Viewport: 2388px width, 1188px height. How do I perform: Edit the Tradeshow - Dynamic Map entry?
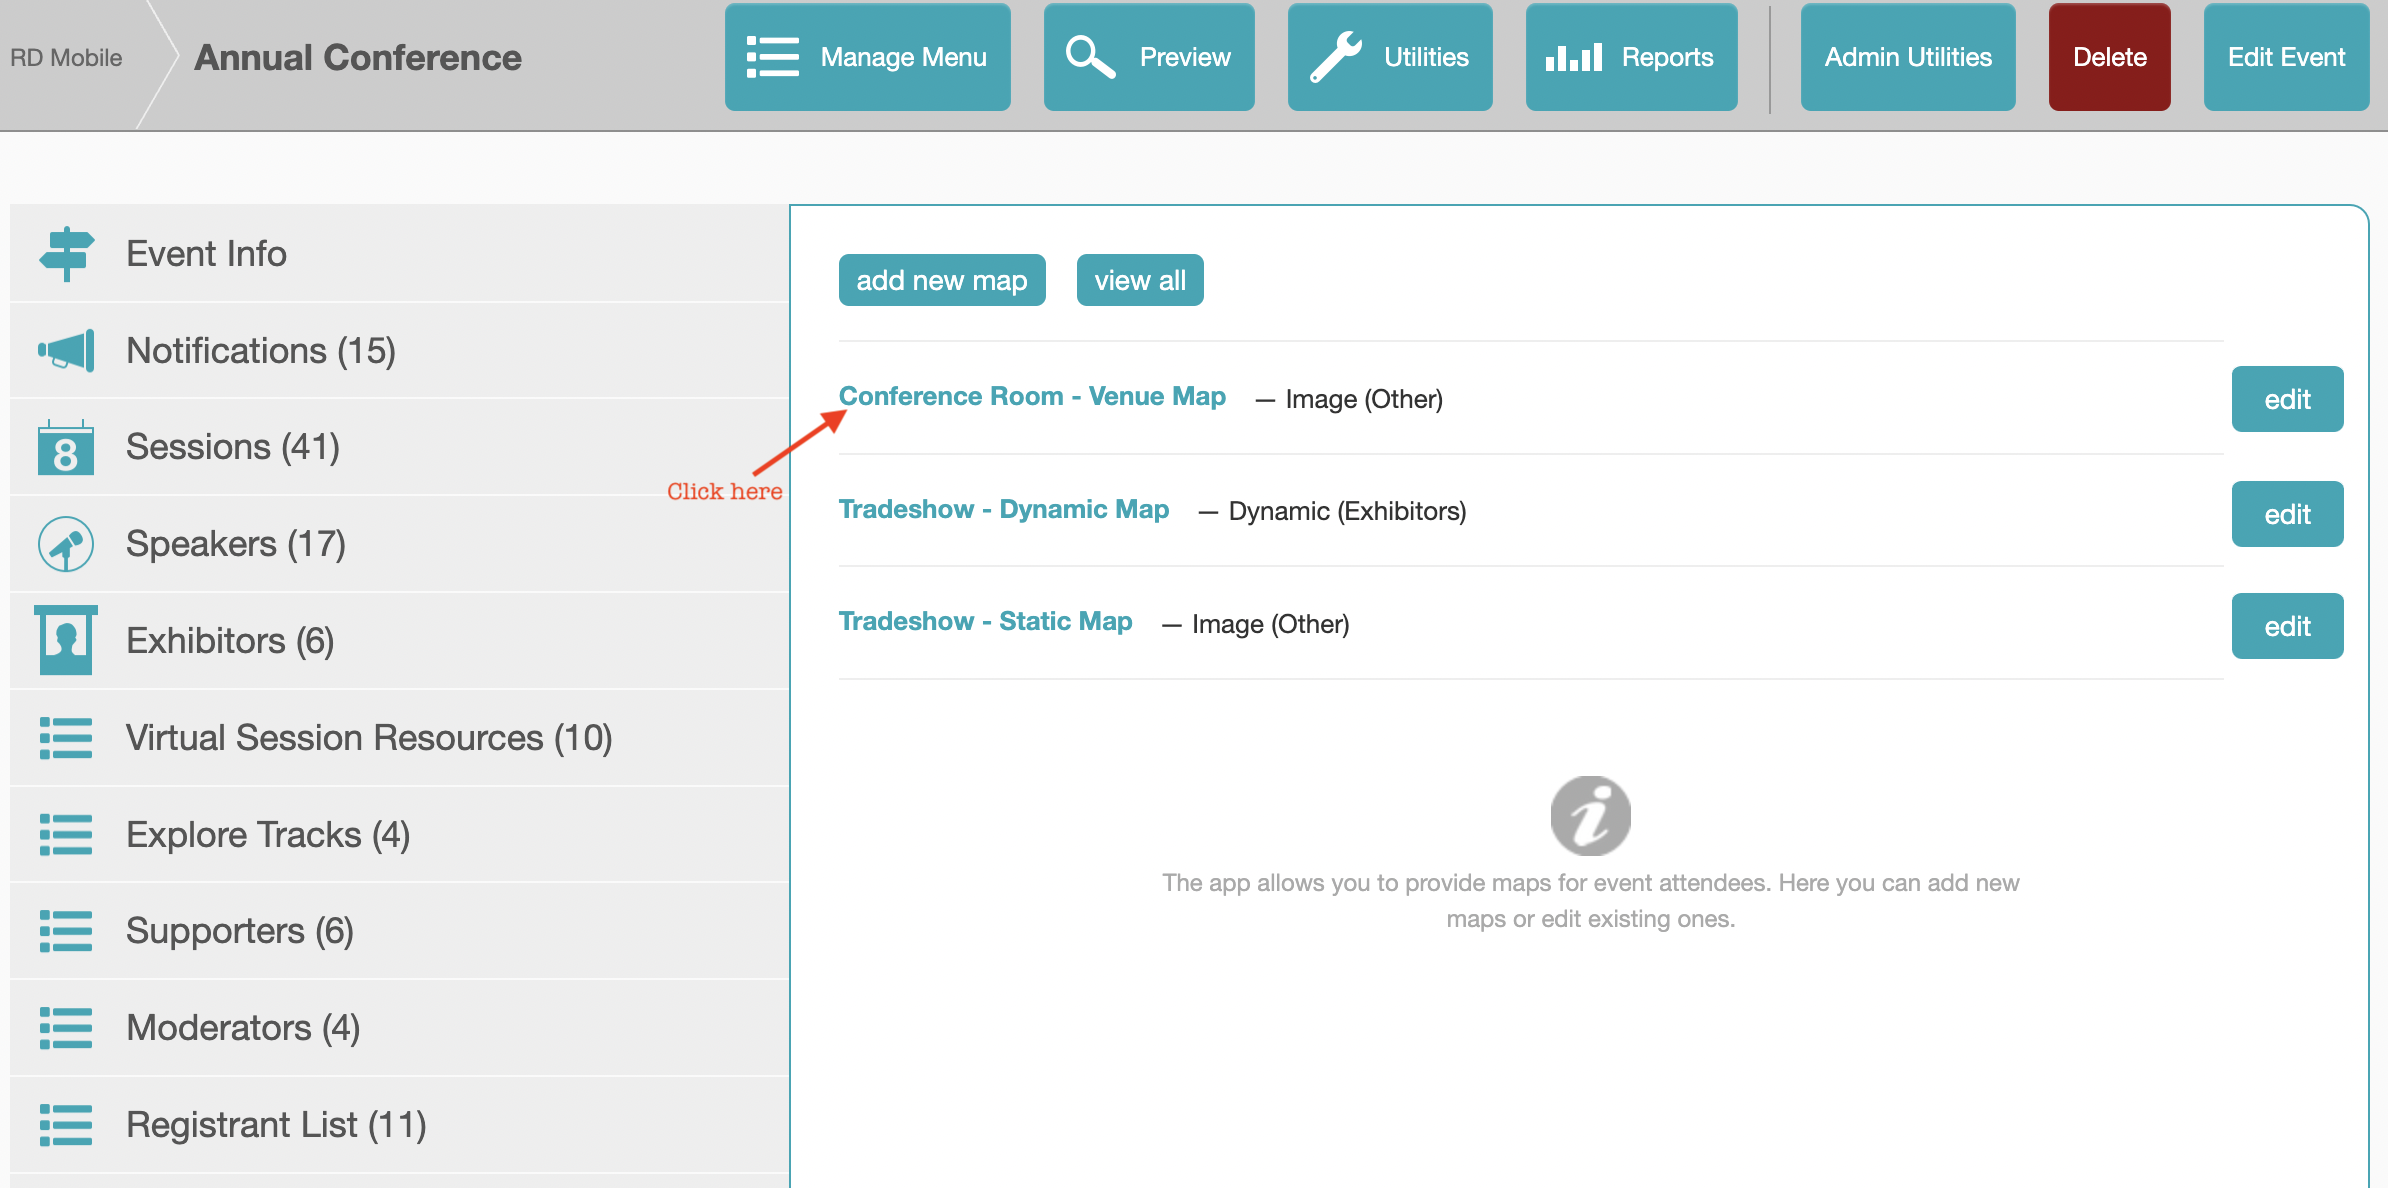tap(2286, 514)
